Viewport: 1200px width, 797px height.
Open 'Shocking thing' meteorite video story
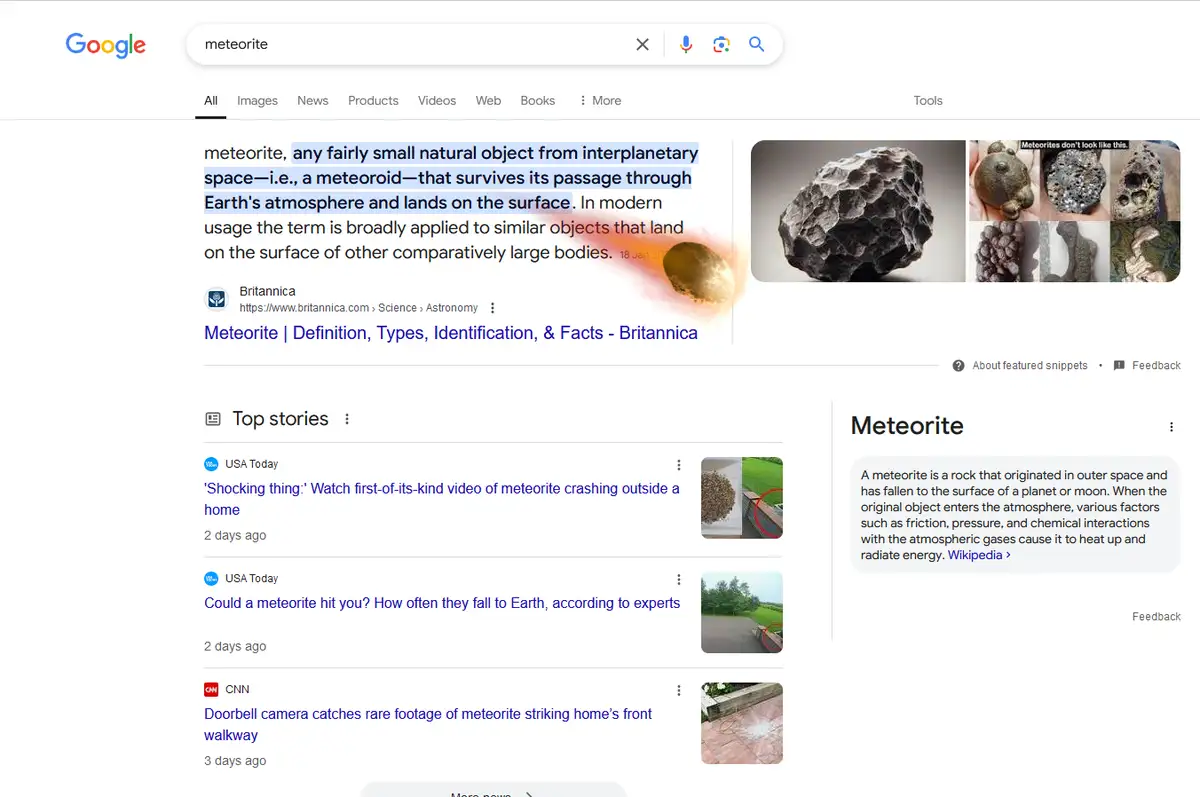coord(442,499)
